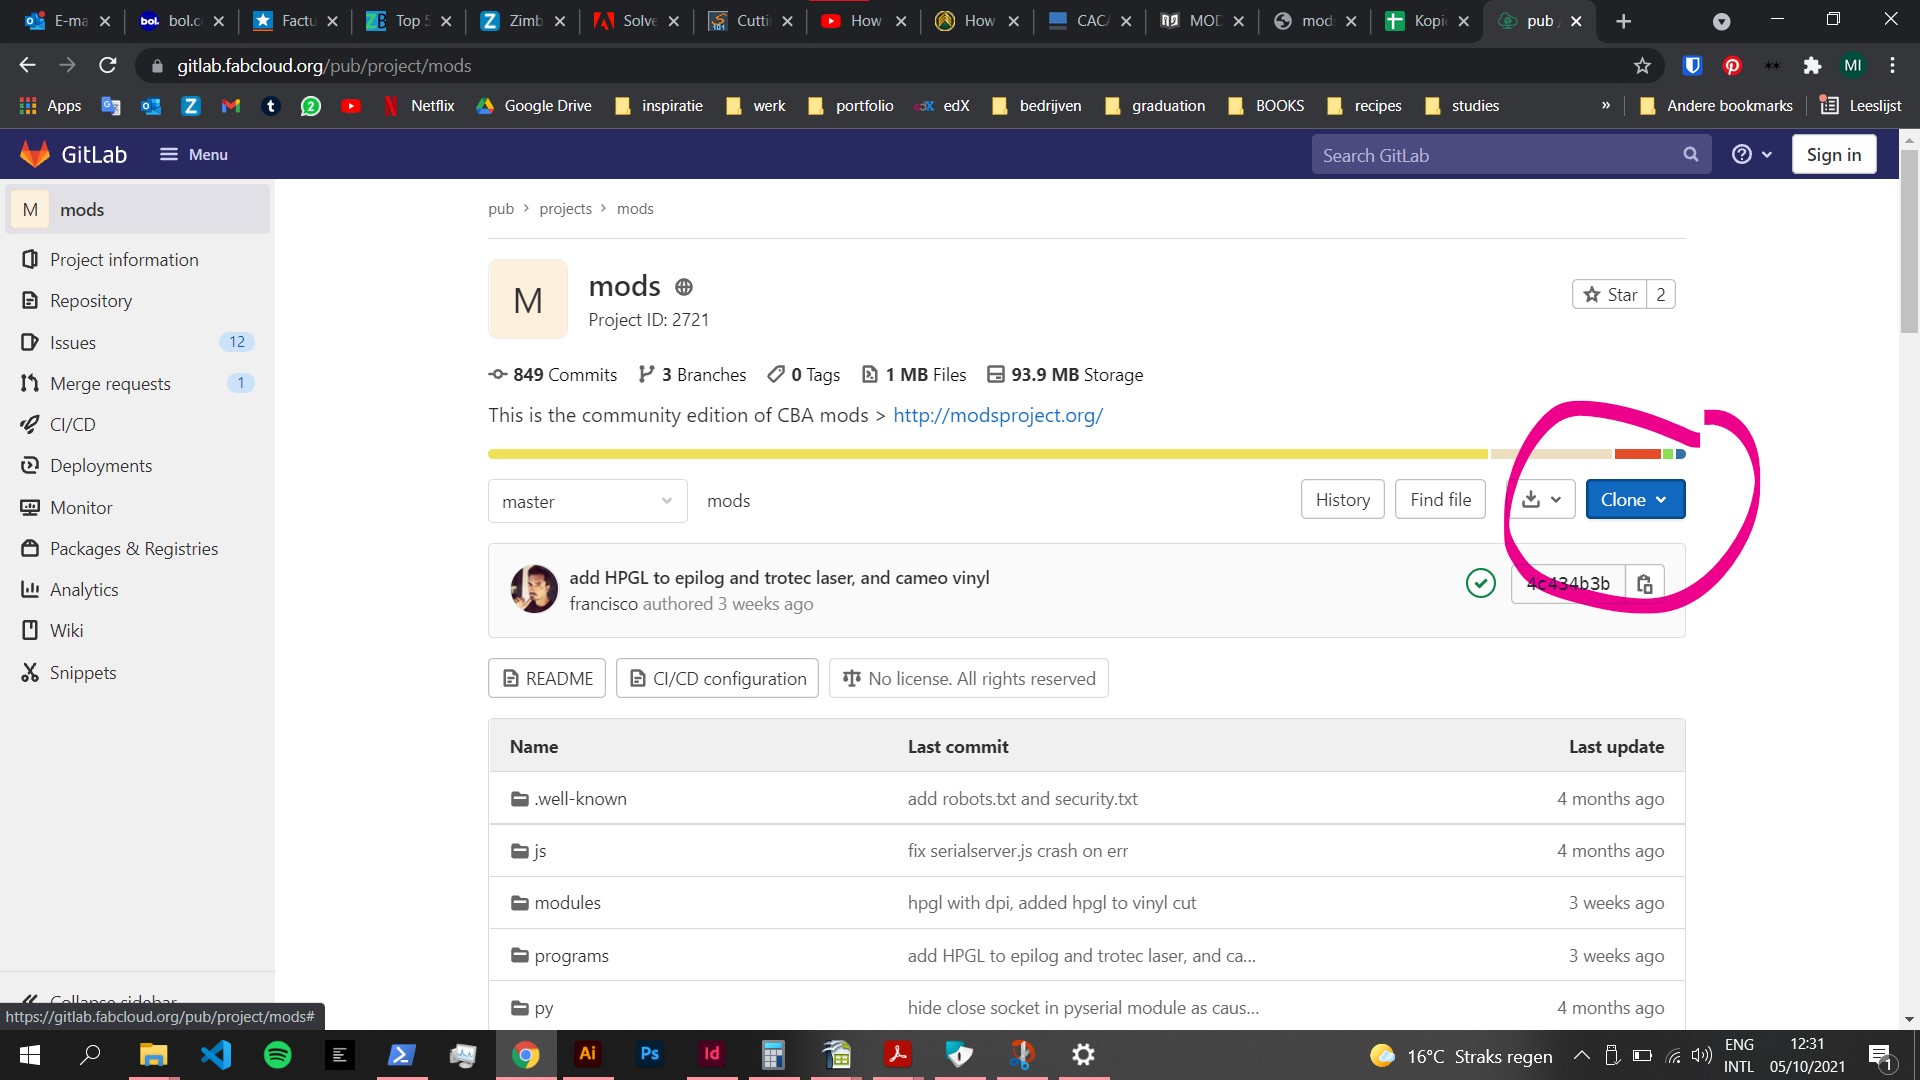Open the Help question mark dropdown

[1752, 154]
